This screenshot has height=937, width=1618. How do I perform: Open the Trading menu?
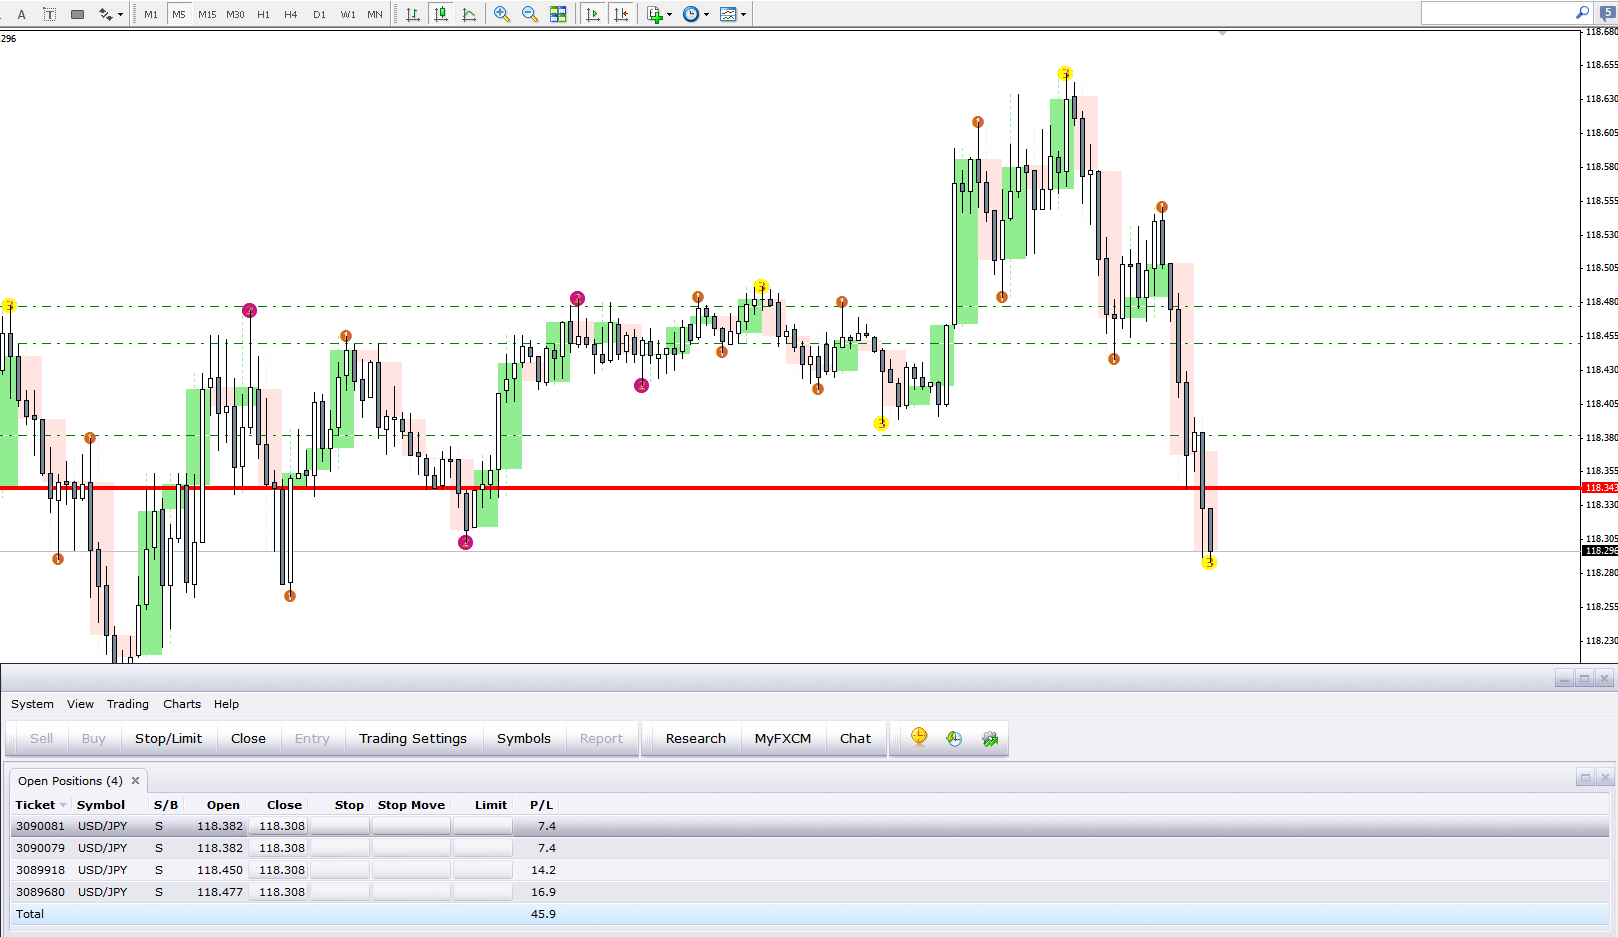coord(128,704)
